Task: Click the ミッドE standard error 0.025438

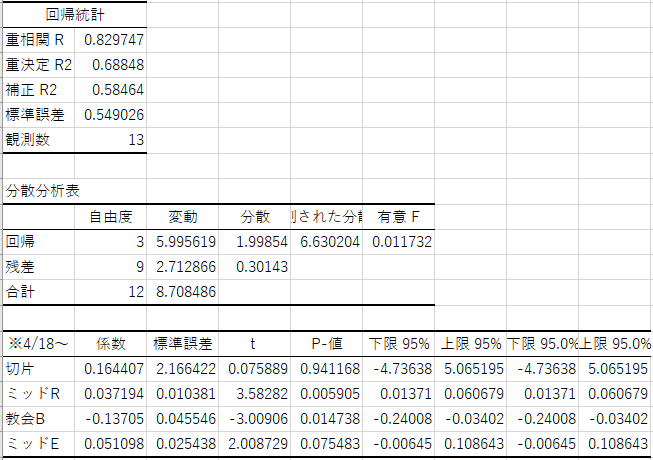Action: pos(182,444)
